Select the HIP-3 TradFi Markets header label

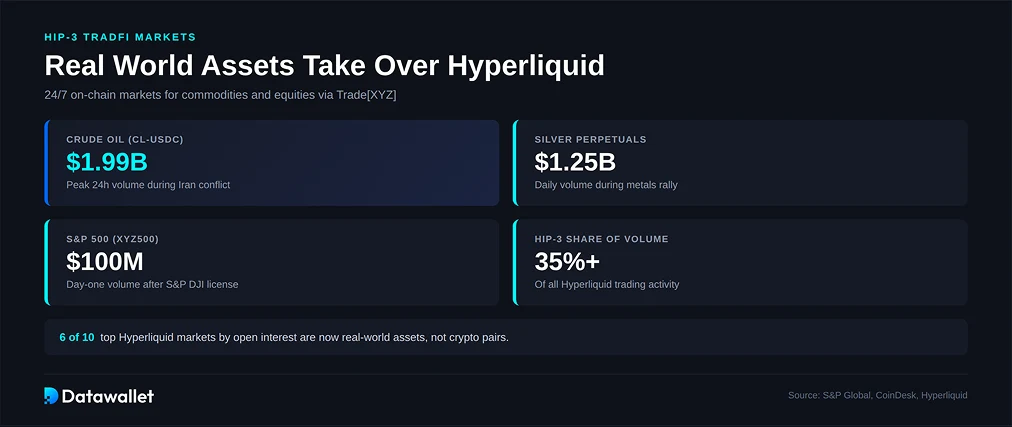pos(120,37)
